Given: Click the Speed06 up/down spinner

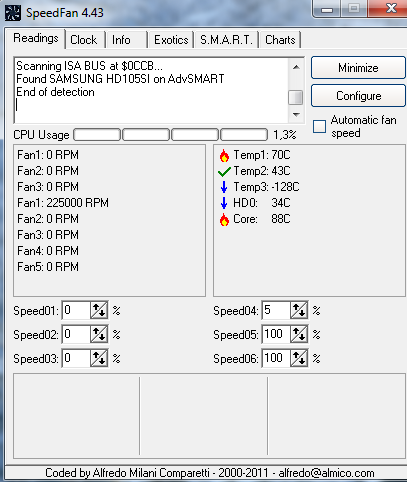Looking at the screenshot, I should coord(299,358).
